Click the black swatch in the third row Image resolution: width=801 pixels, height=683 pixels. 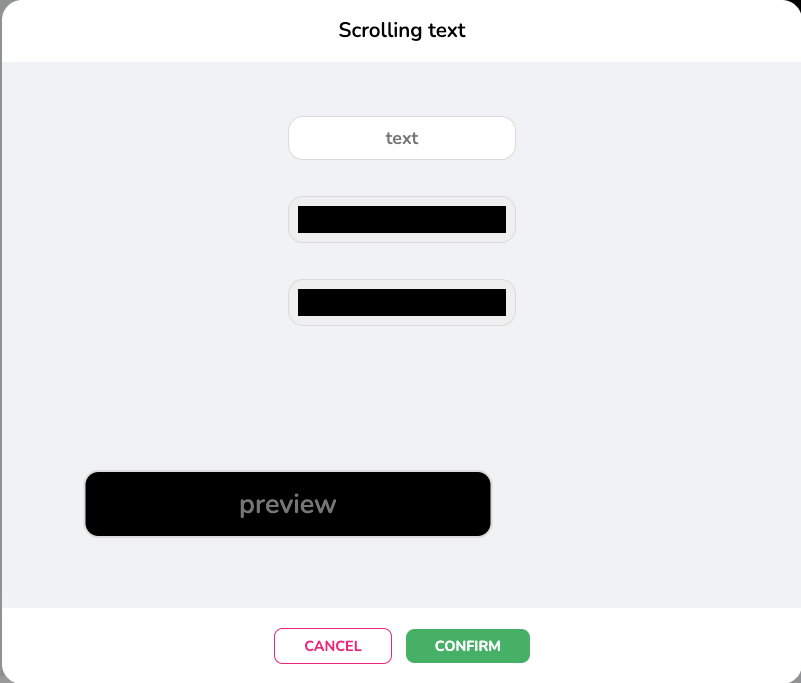tap(401, 302)
